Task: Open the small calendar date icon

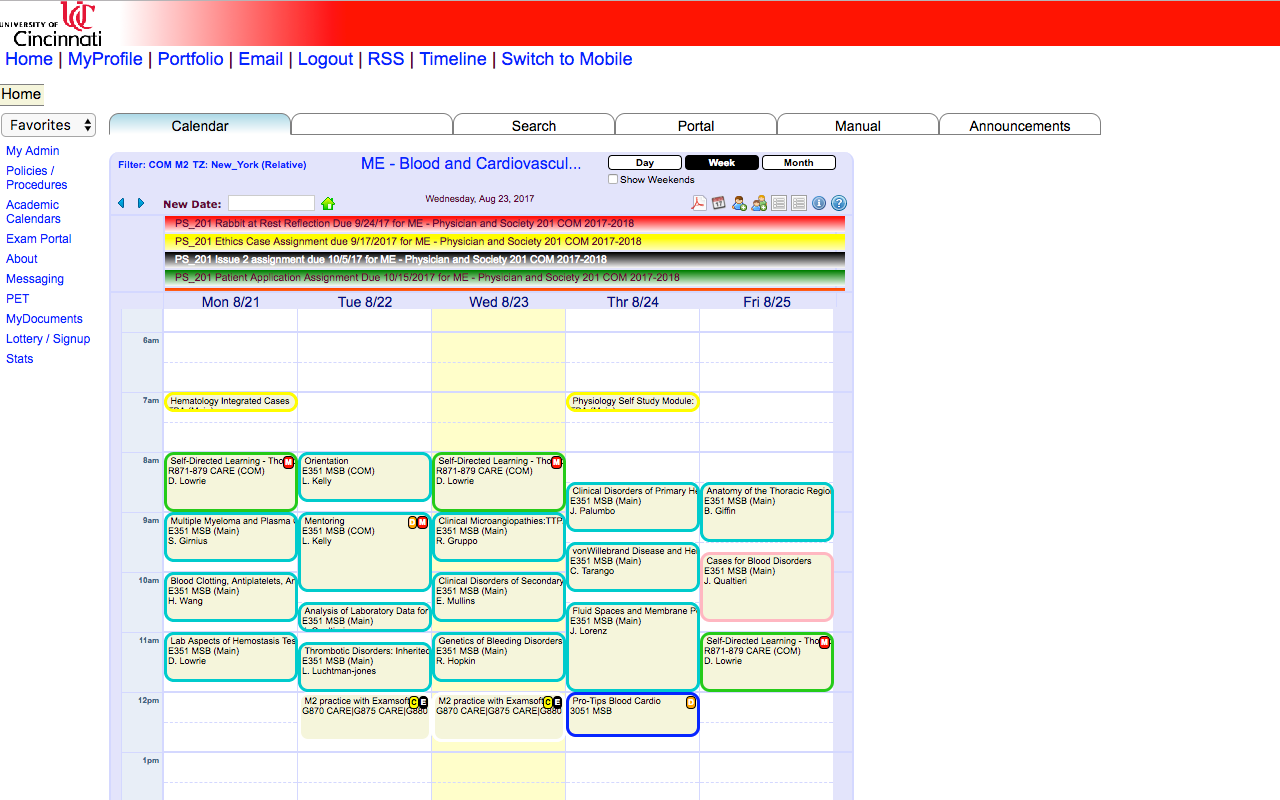Action: click(719, 203)
